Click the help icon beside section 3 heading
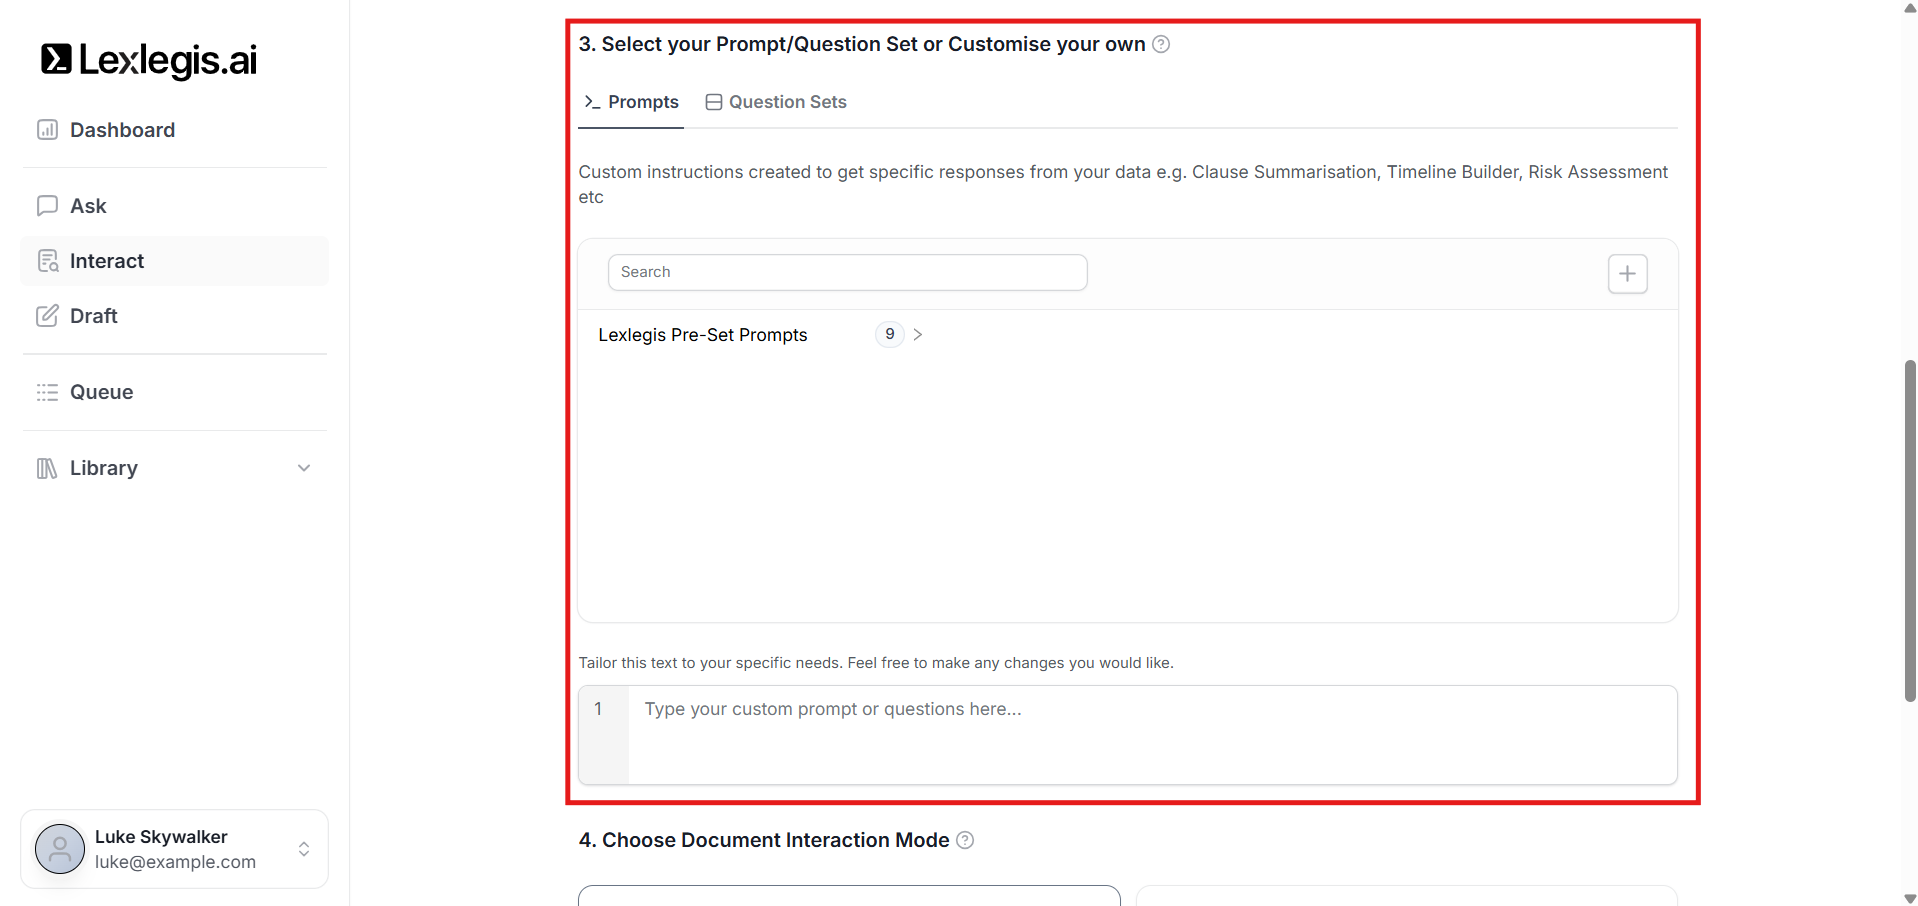The width and height of the screenshot is (1918, 906). point(1161,44)
